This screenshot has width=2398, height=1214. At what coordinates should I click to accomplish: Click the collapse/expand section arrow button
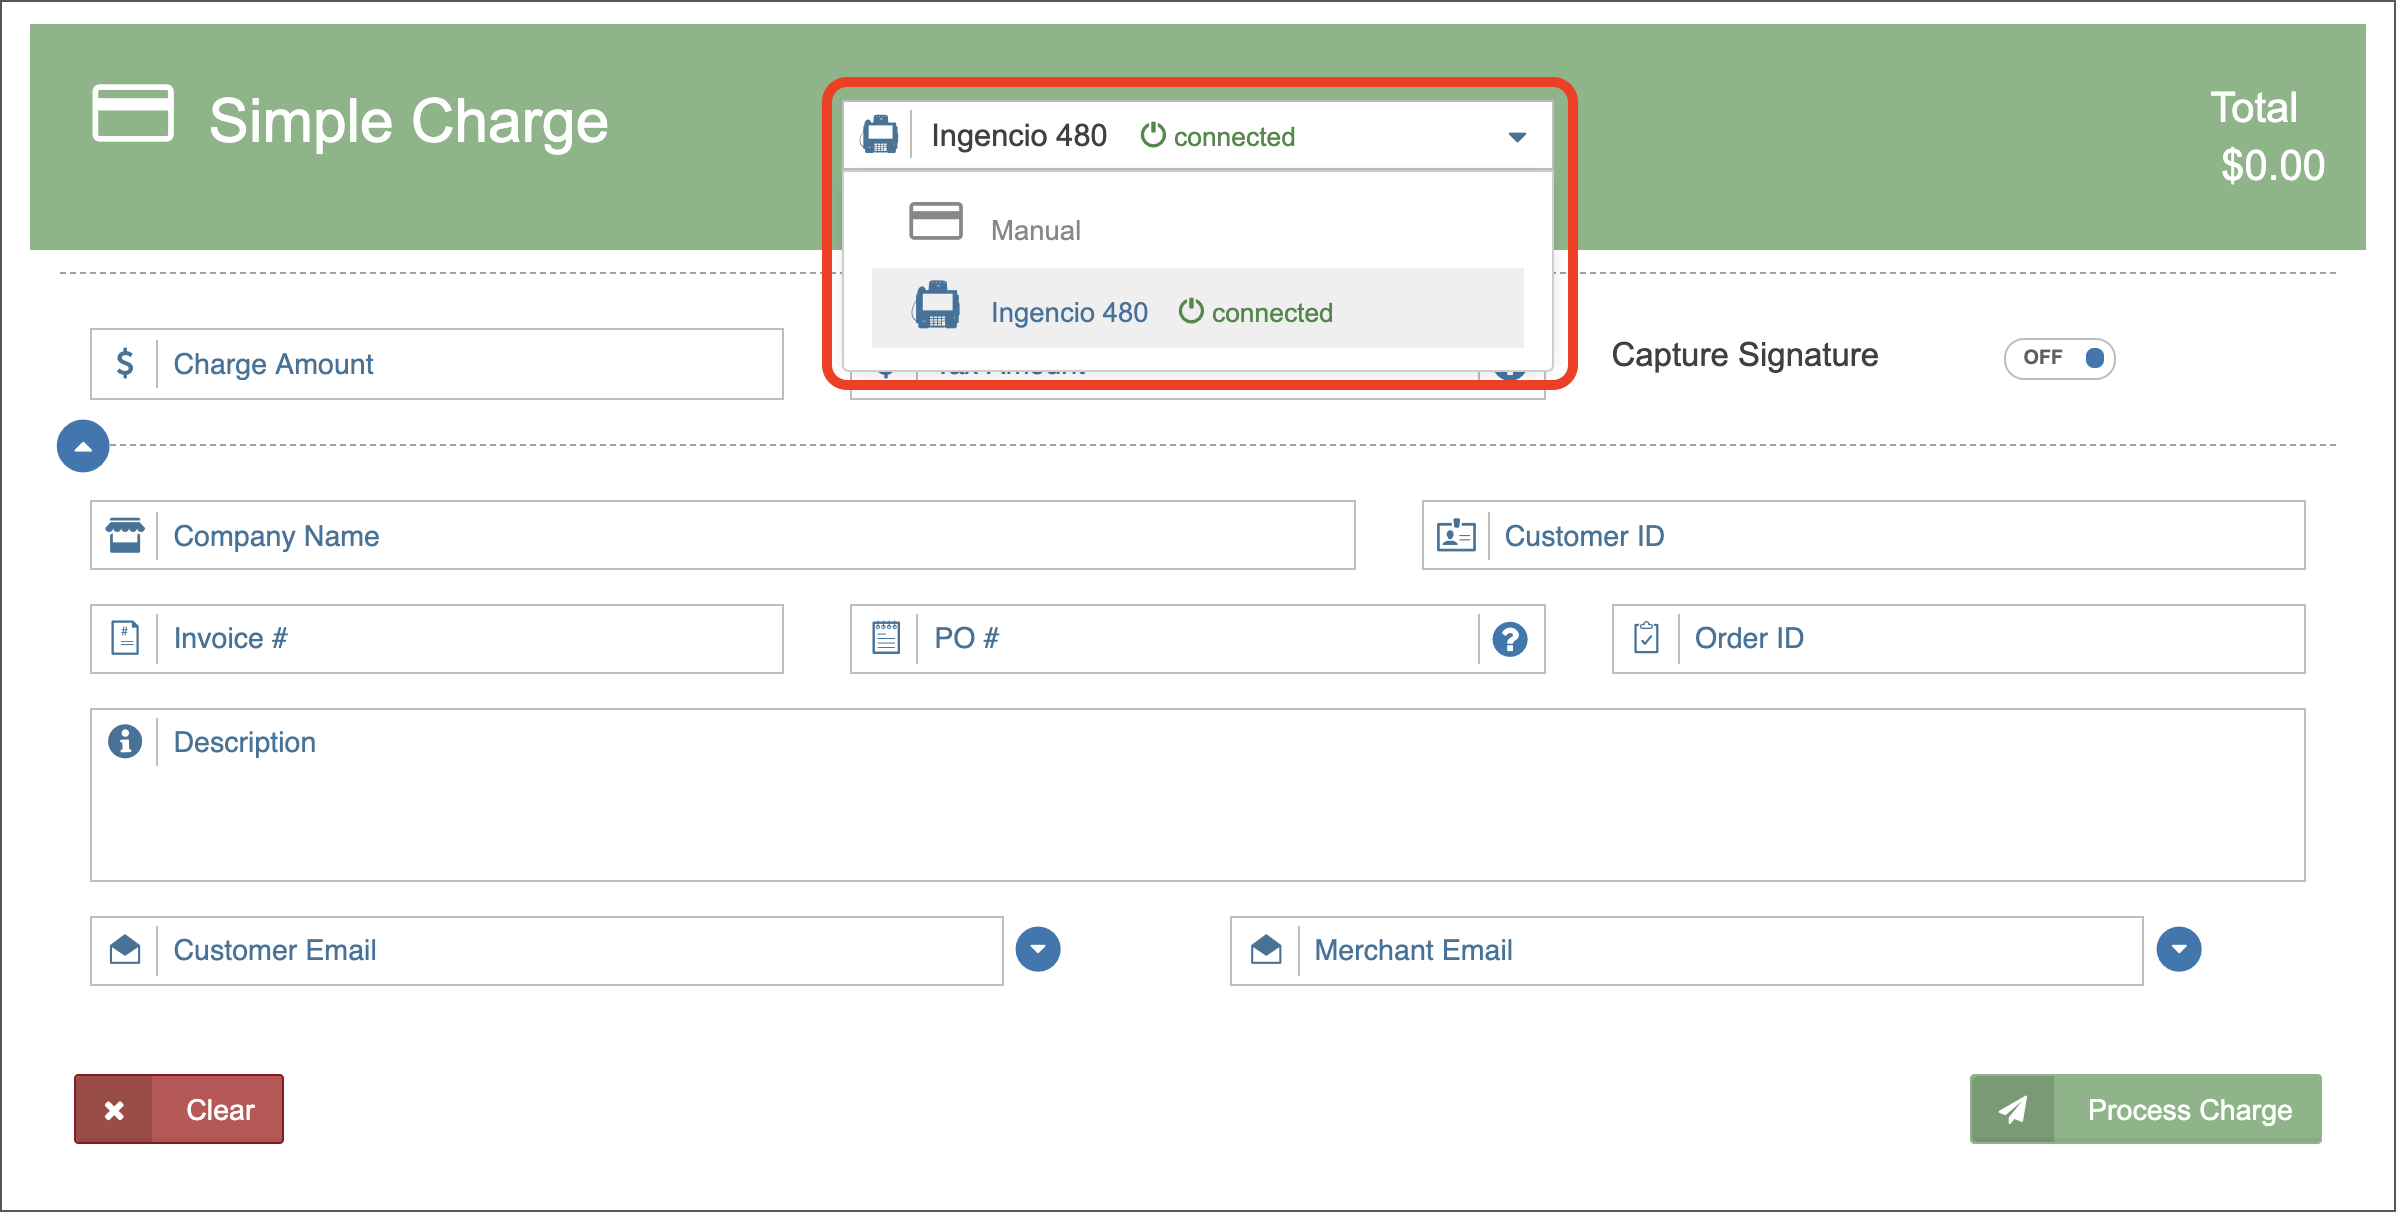pos(84,448)
